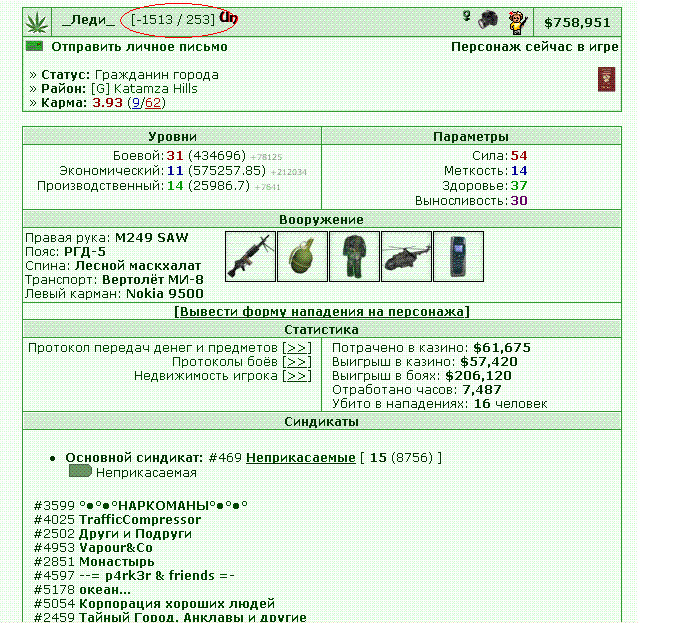The width and height of the screenshot is (687, 623).
Task: Click left pocket Nokia 9500 text
Action: click(x=165, y=294)
